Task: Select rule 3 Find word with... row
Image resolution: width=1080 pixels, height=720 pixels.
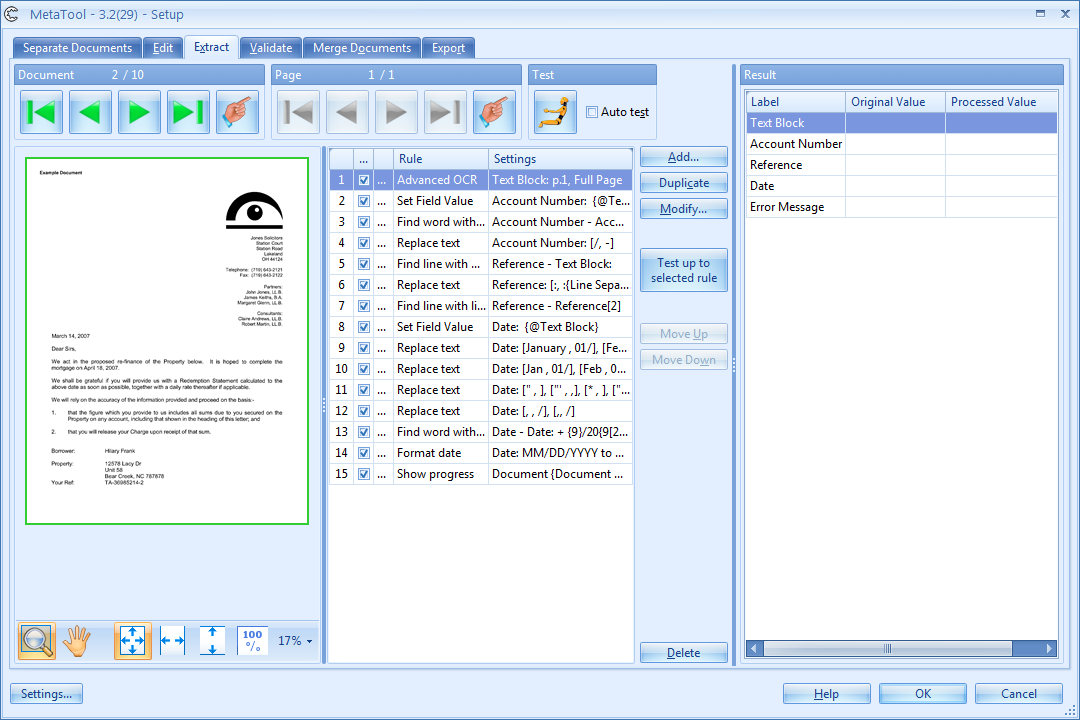Action: point(481,222)
